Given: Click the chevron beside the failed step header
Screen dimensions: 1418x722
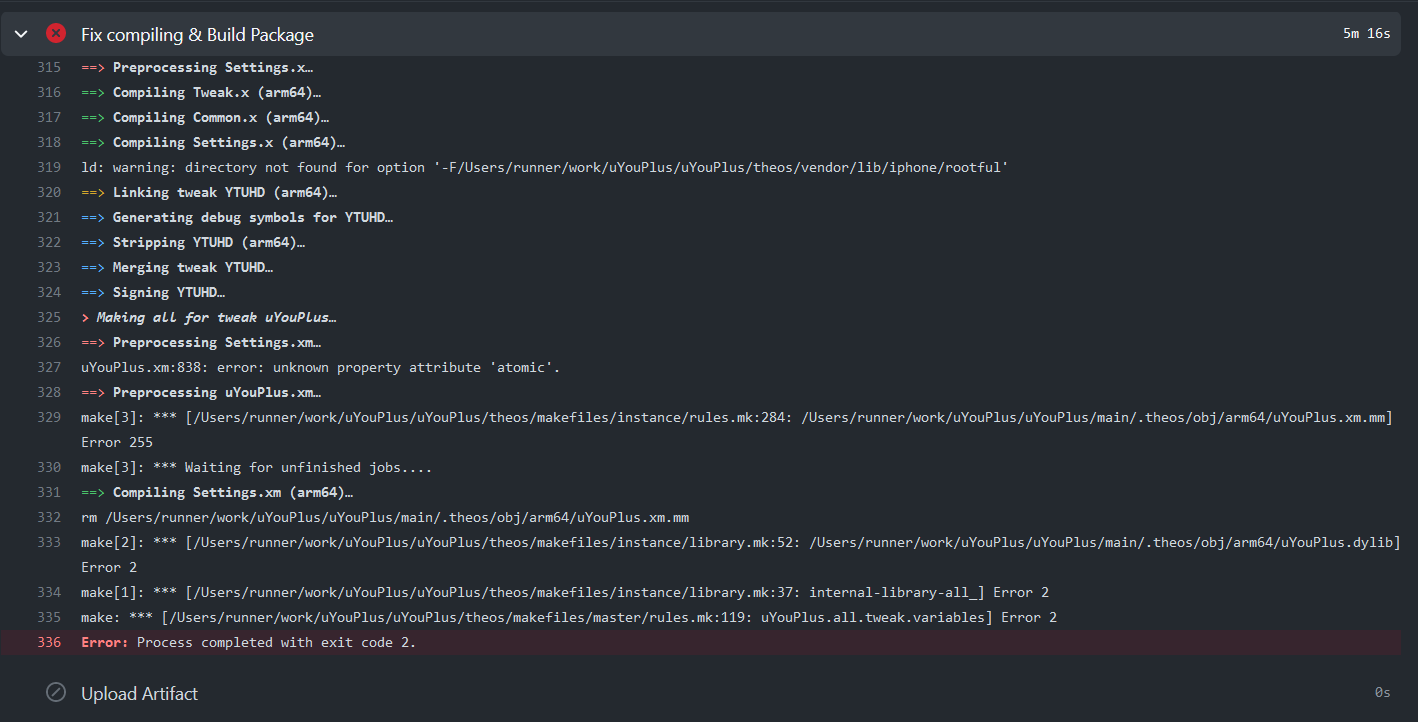Looking at the screenshot, I should [x=20, y=33].
